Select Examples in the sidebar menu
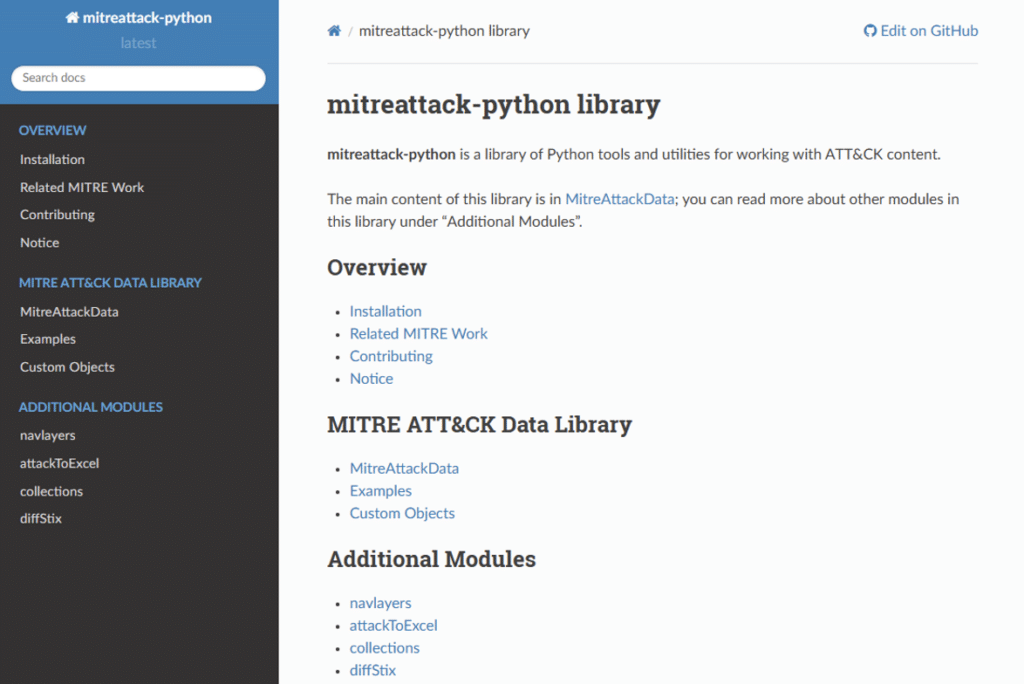The width and height of the screenshot is (1024, 684). coord(48,339)
